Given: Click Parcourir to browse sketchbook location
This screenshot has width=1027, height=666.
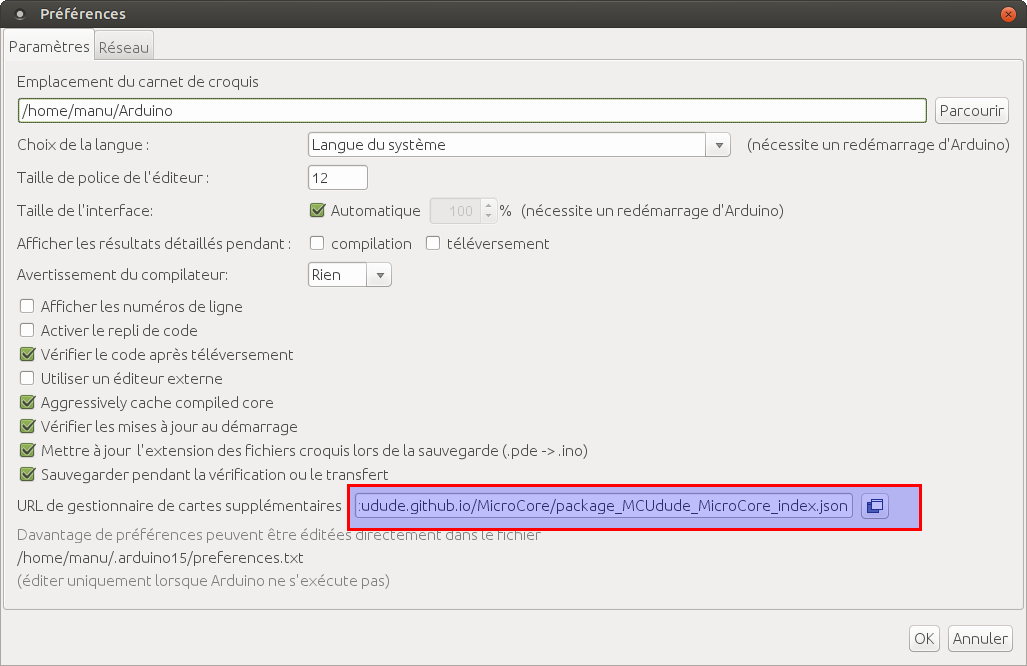Looking at the screenshot, I should [x=971, y=110].
